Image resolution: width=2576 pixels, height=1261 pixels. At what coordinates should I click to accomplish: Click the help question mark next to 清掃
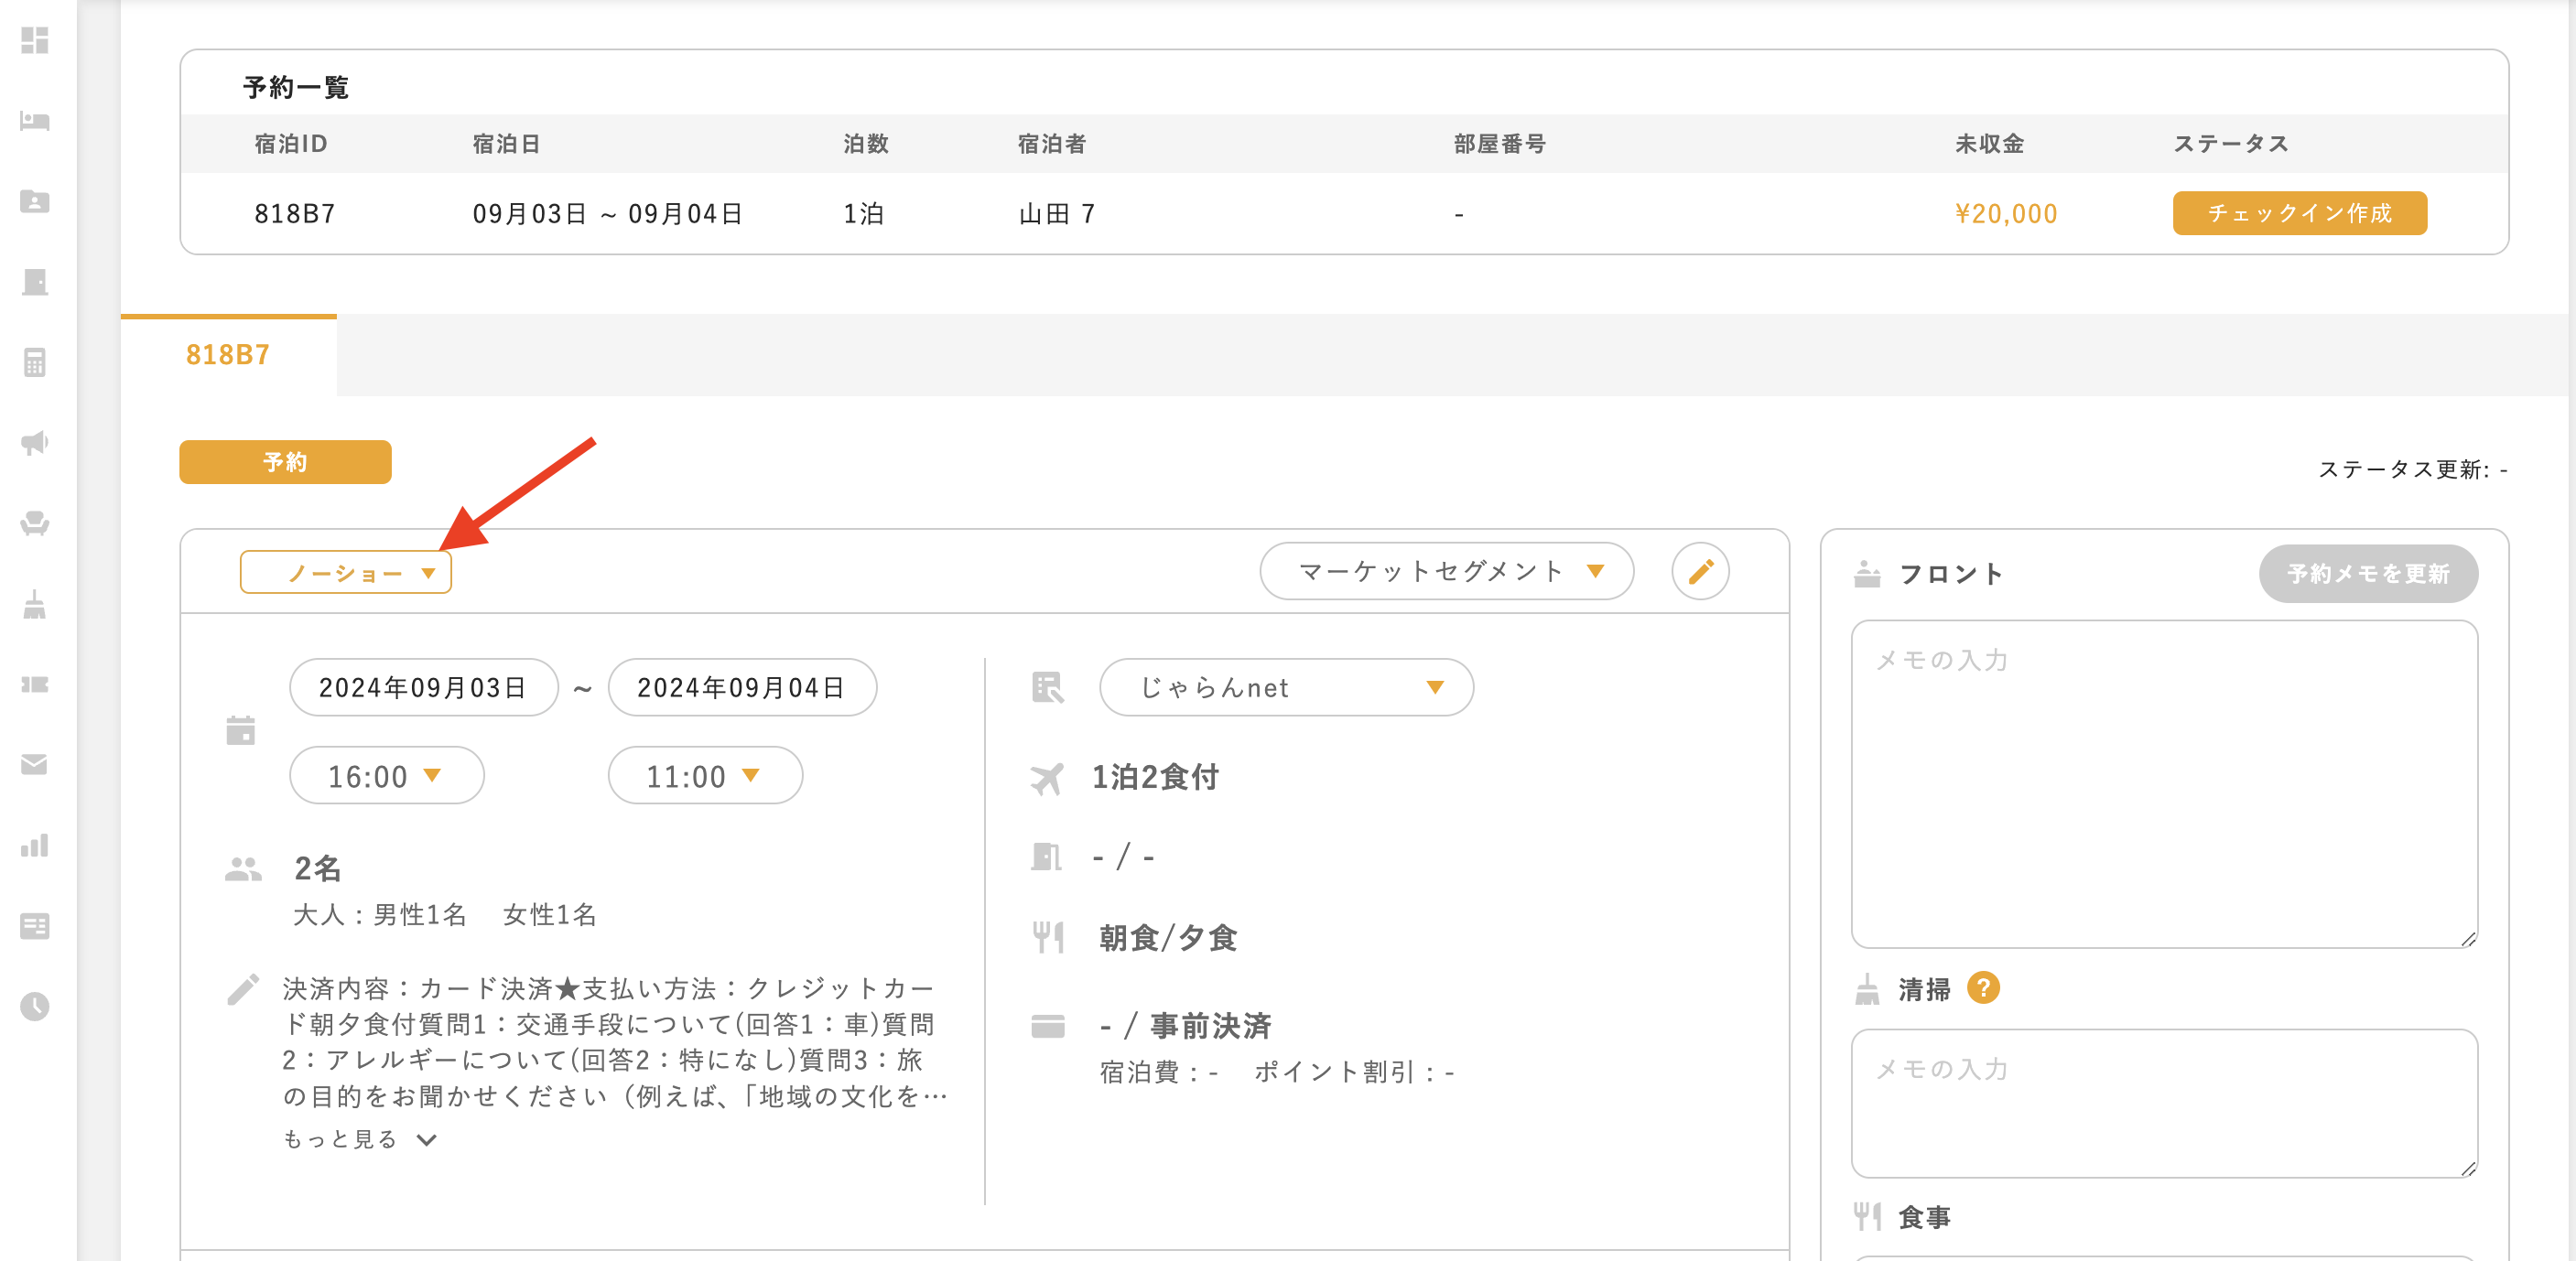tap(1983, 989)
